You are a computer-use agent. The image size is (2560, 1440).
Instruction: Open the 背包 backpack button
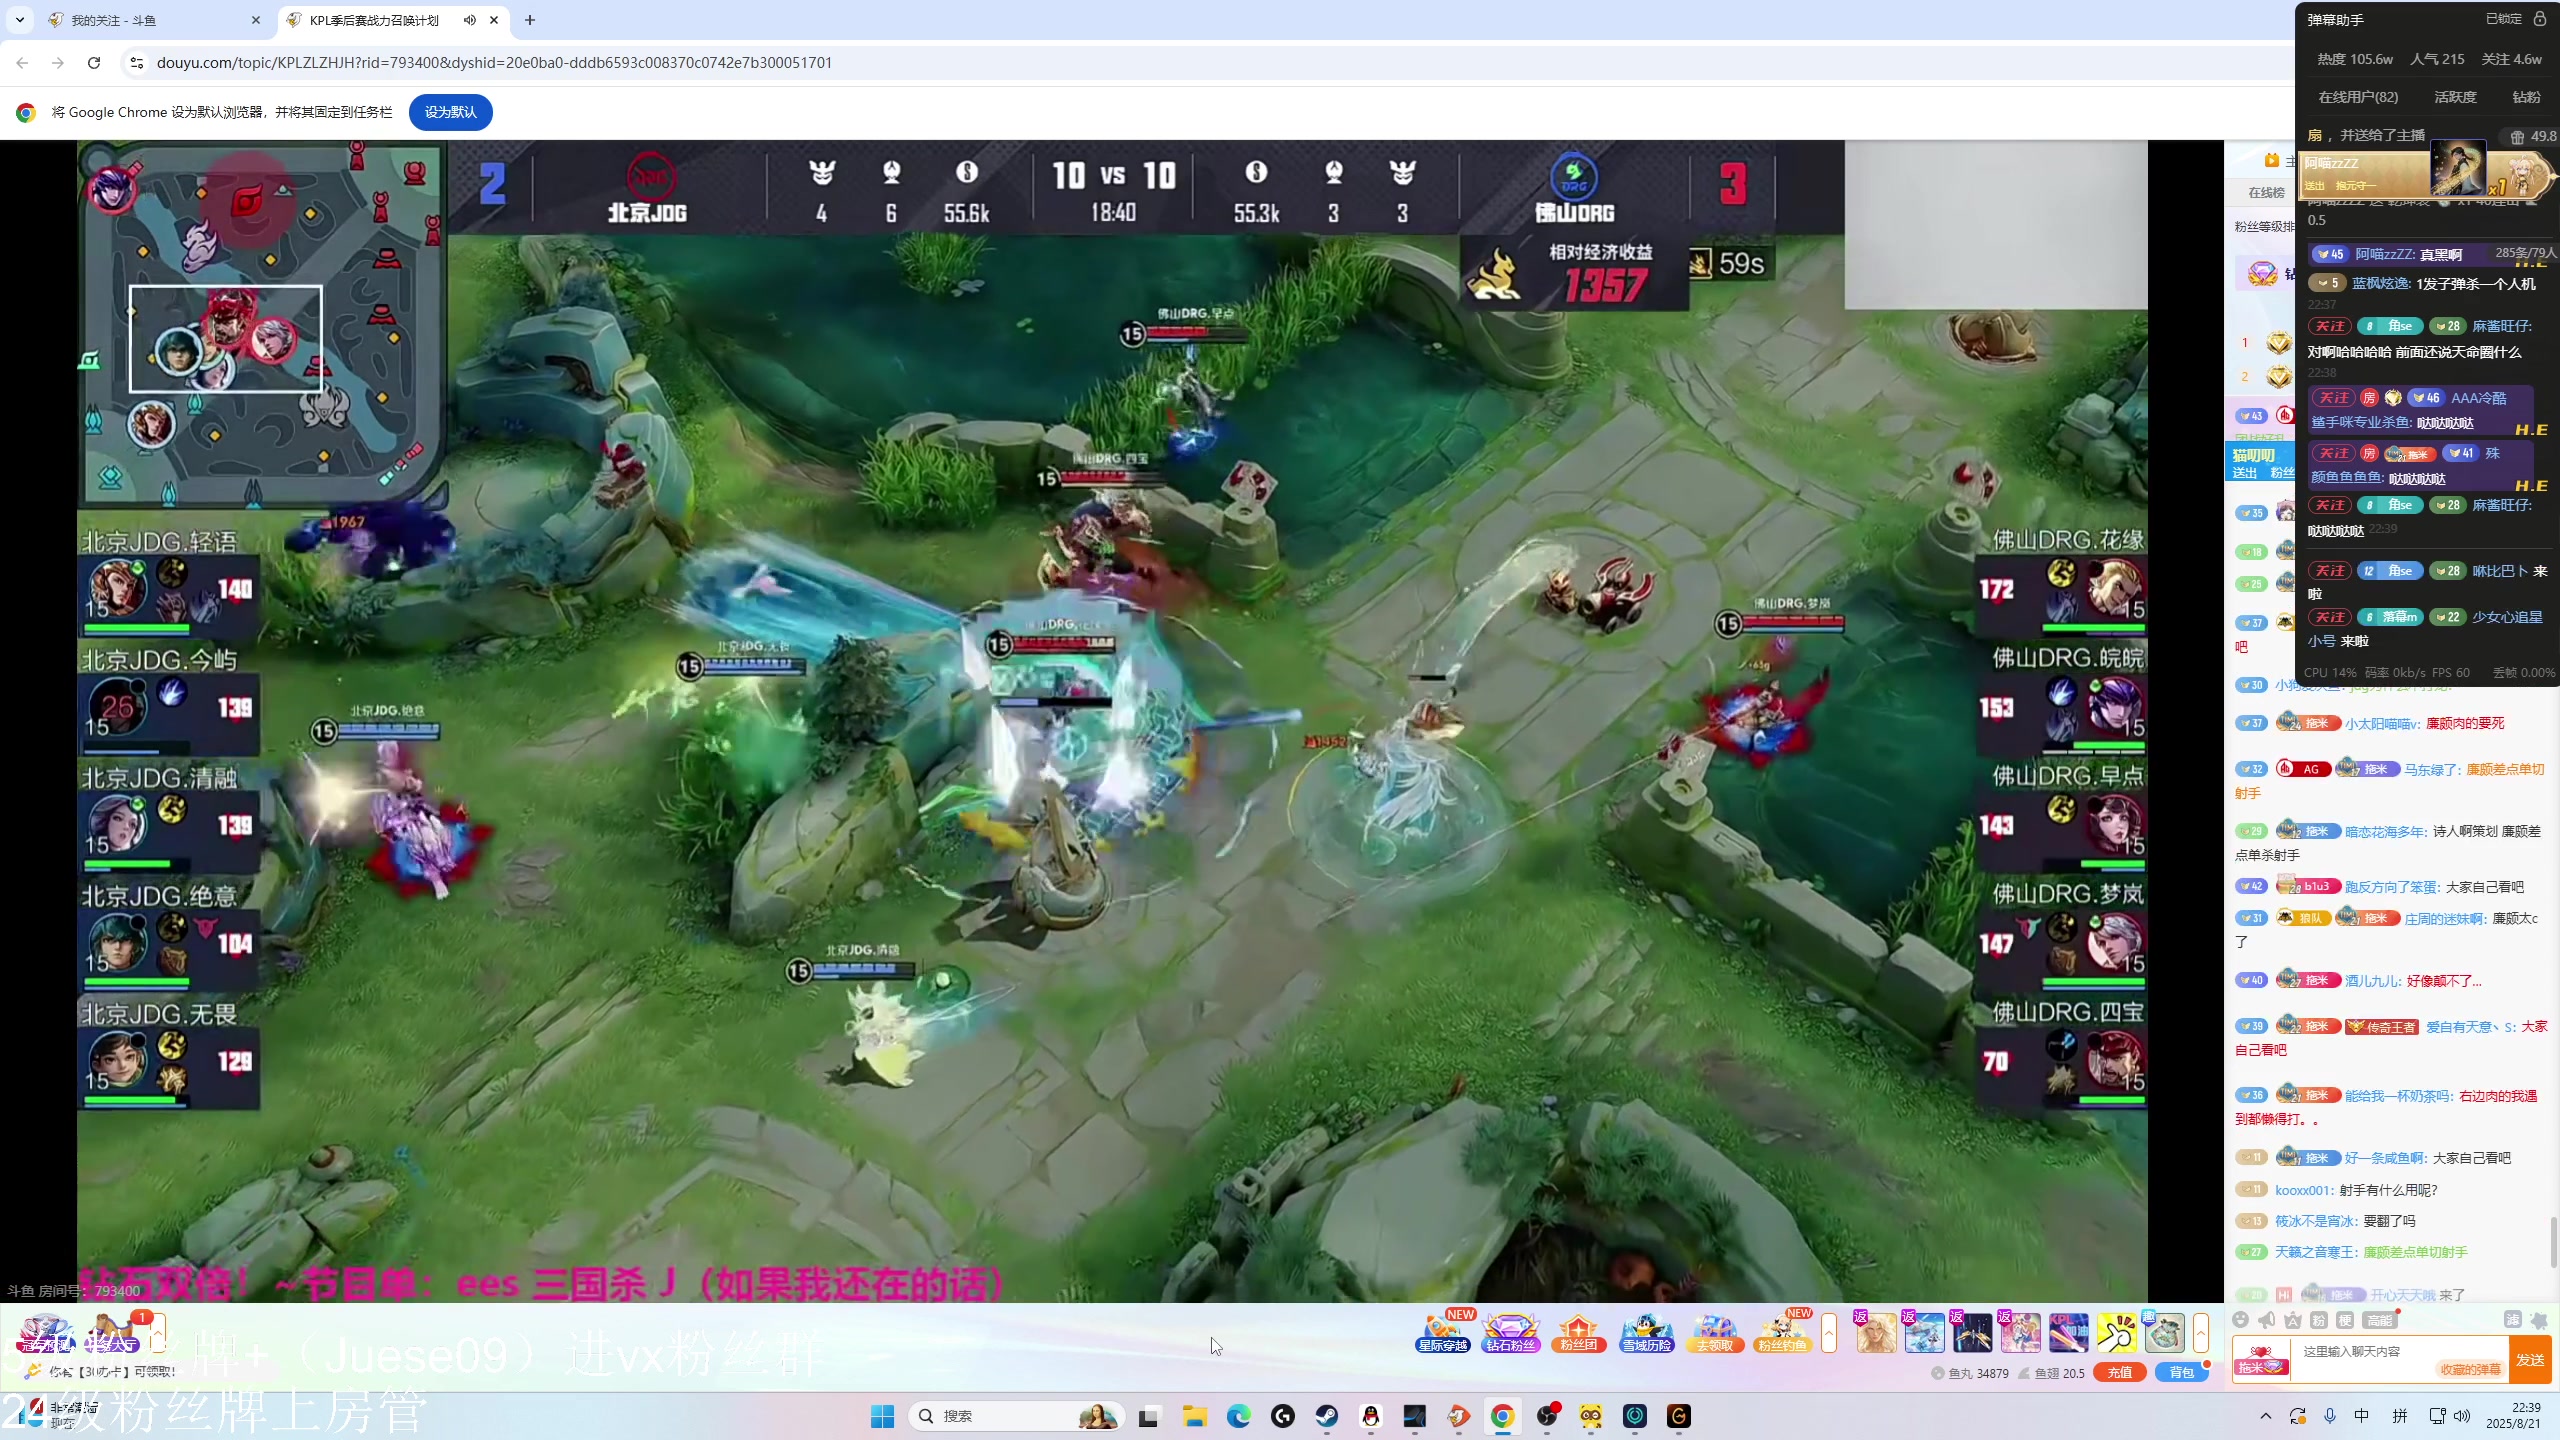pos(2181,1373)
